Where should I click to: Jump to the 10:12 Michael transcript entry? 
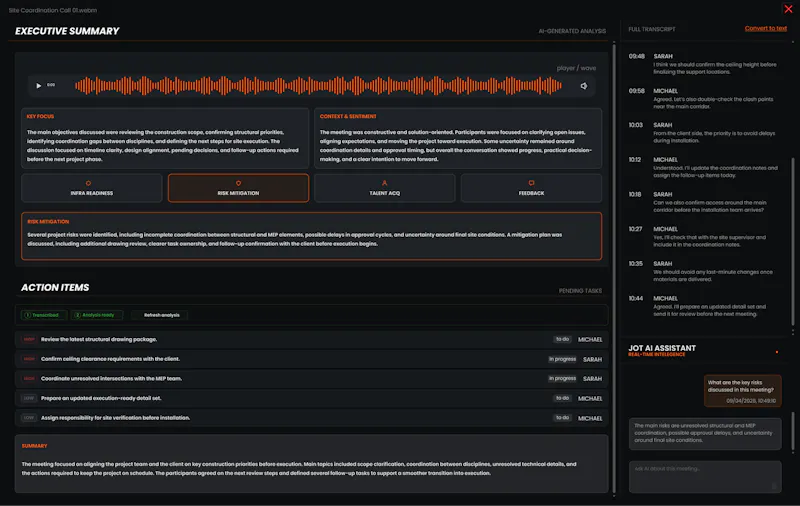[x=704, y=167]
